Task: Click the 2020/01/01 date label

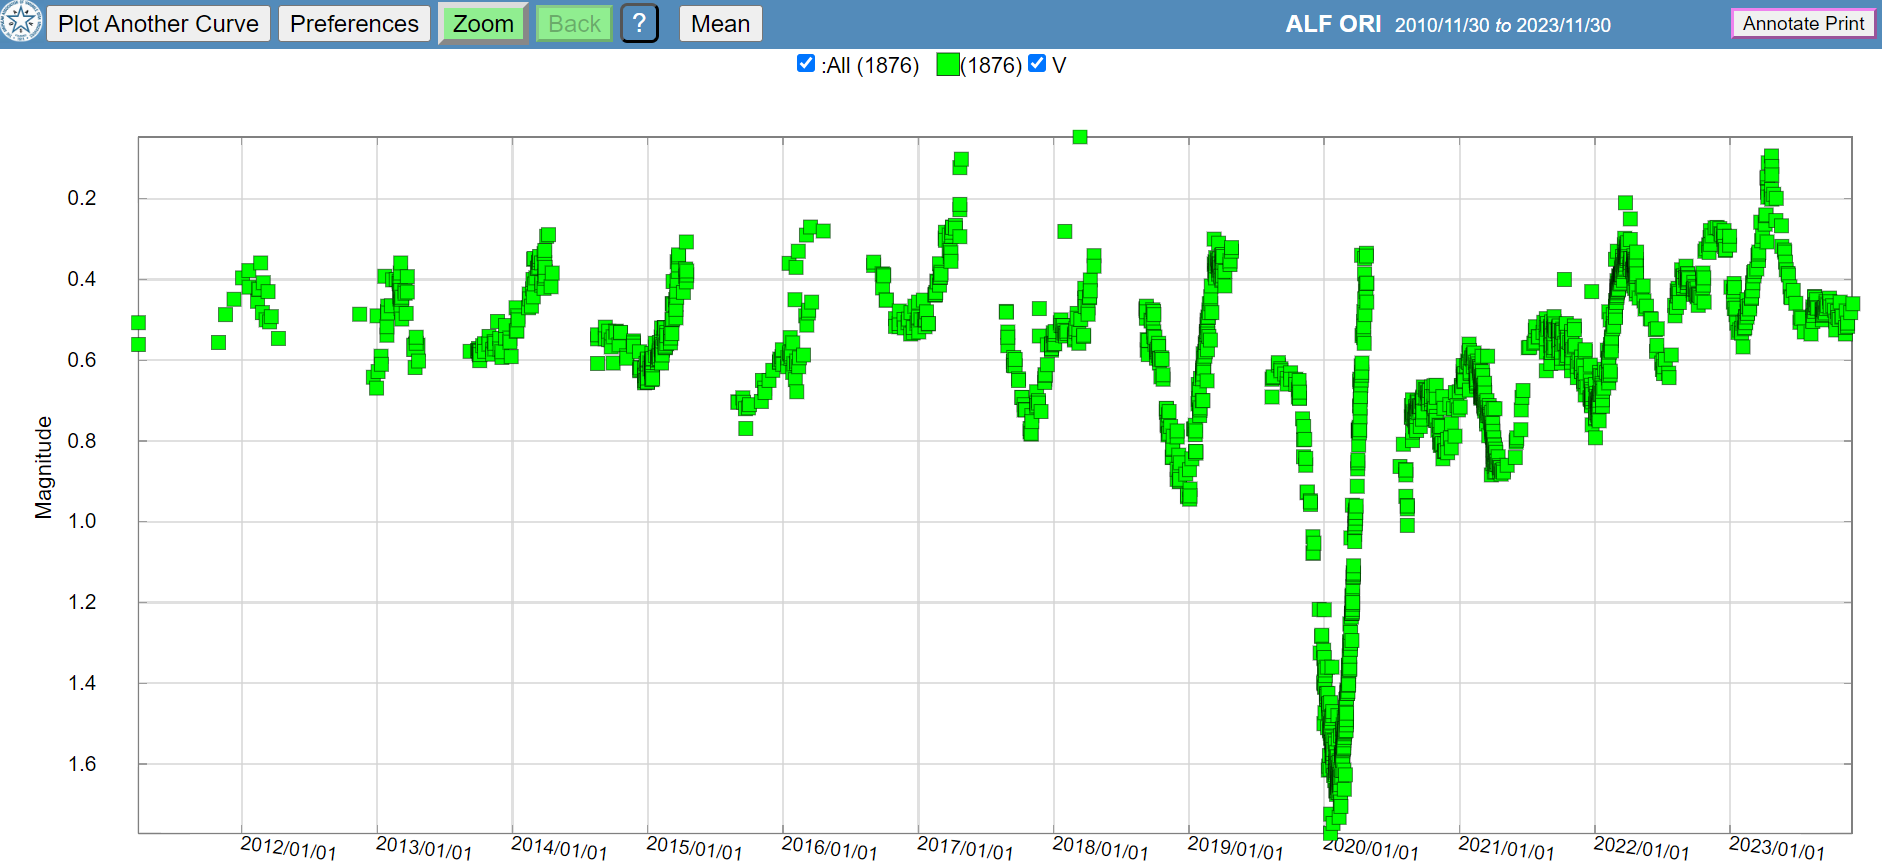Action: click(x=1371, y=848)
